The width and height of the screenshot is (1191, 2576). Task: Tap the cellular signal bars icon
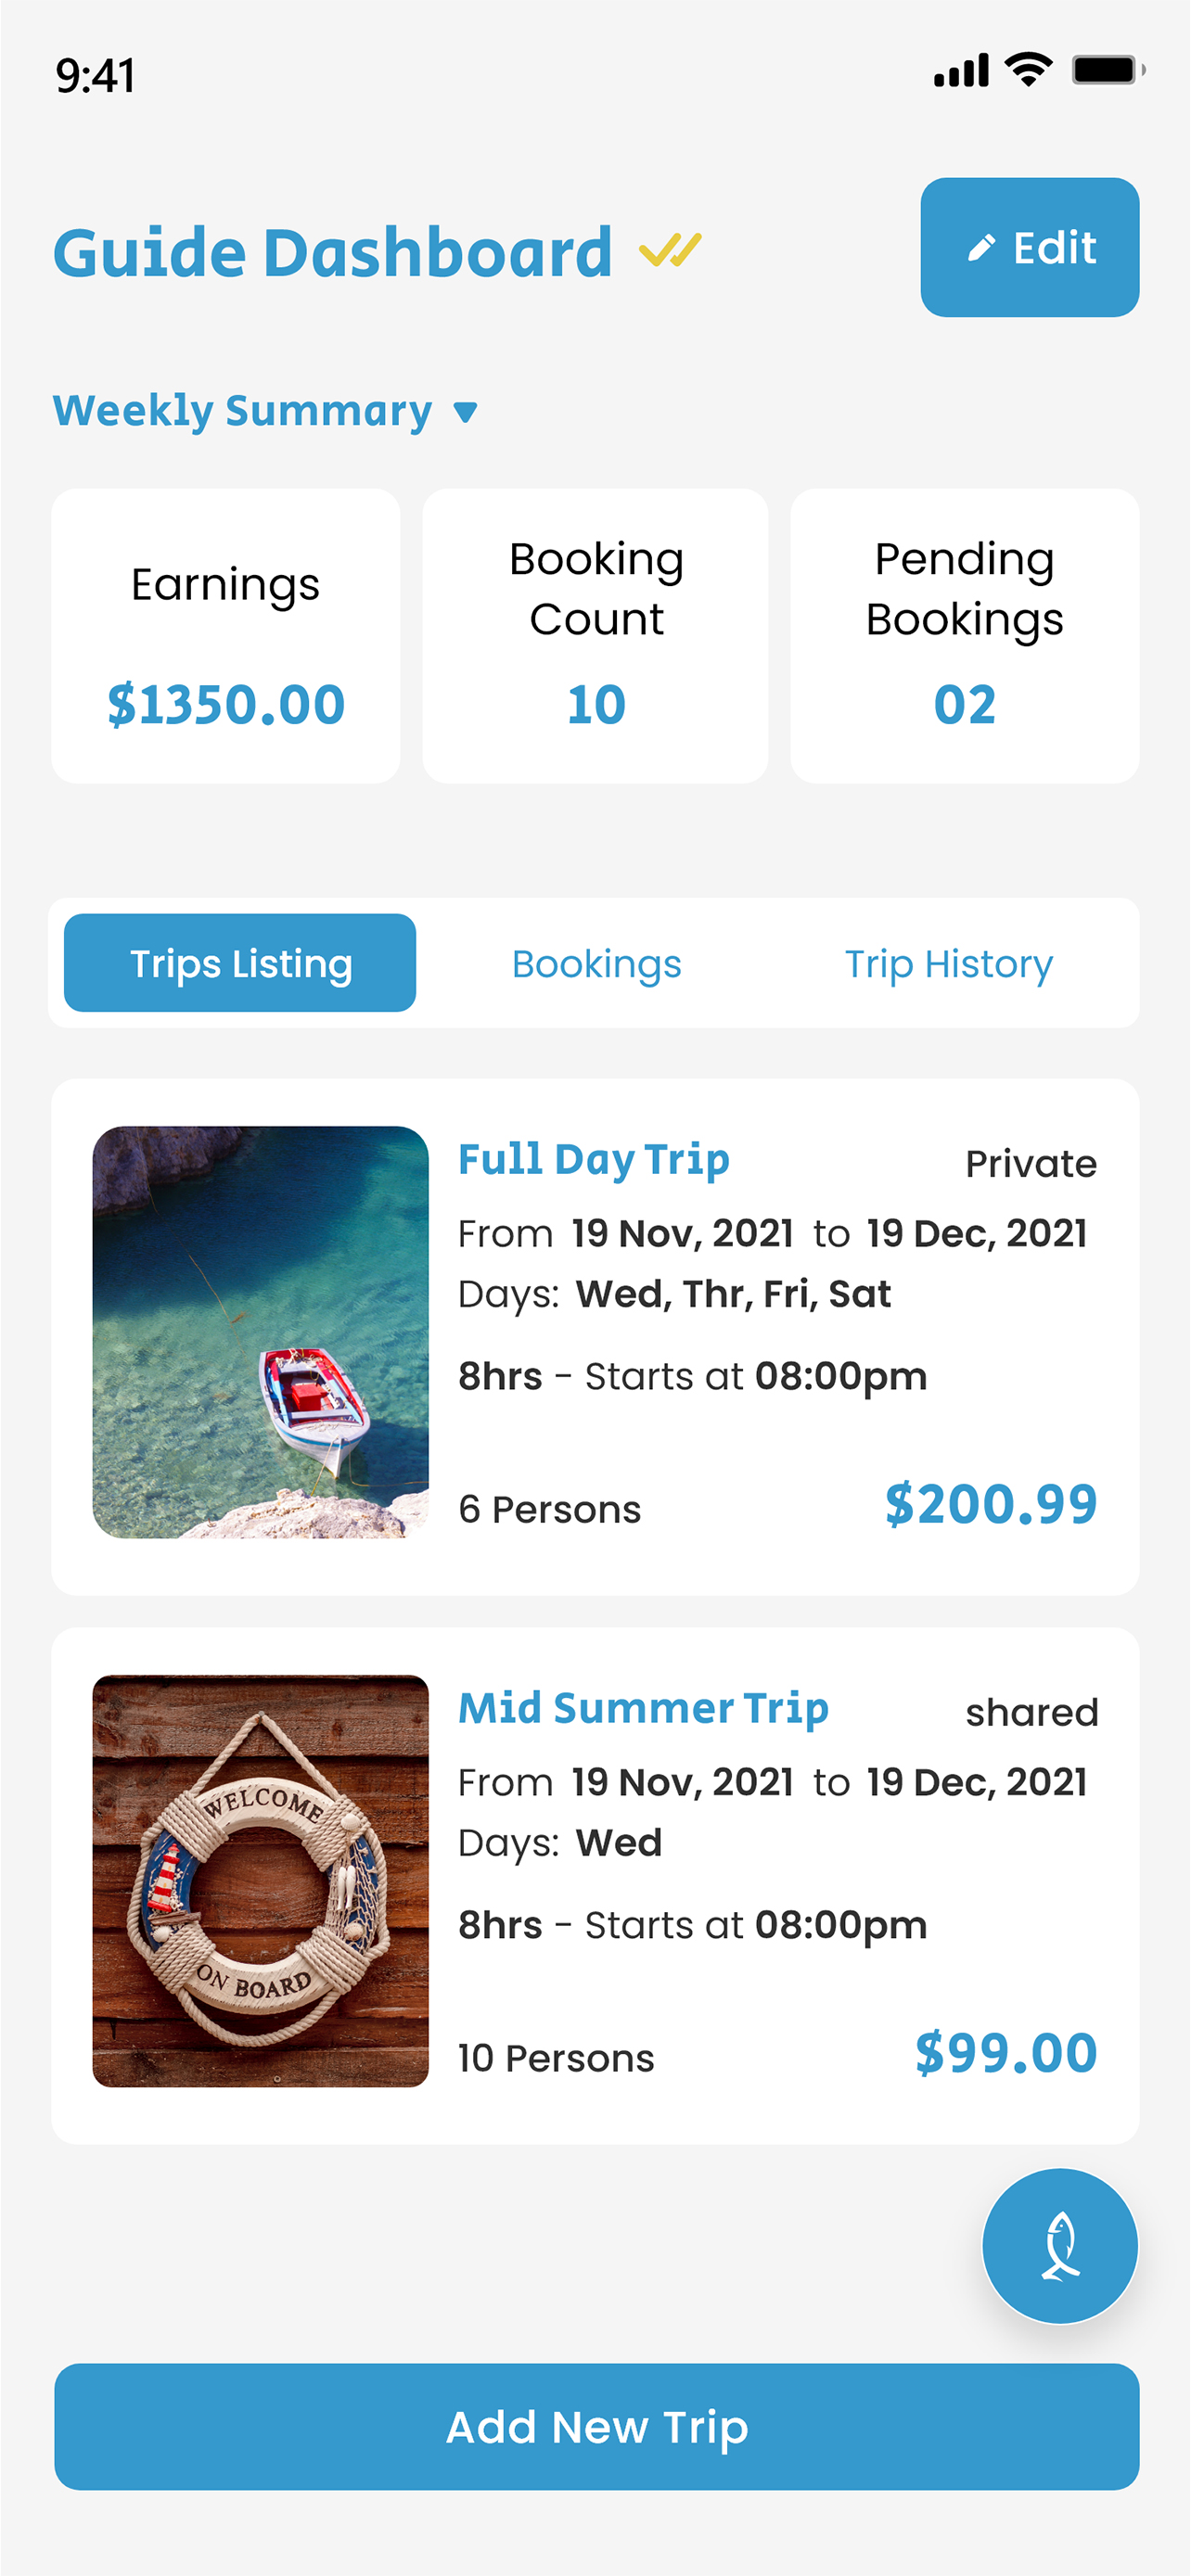[x=961, y=71]
